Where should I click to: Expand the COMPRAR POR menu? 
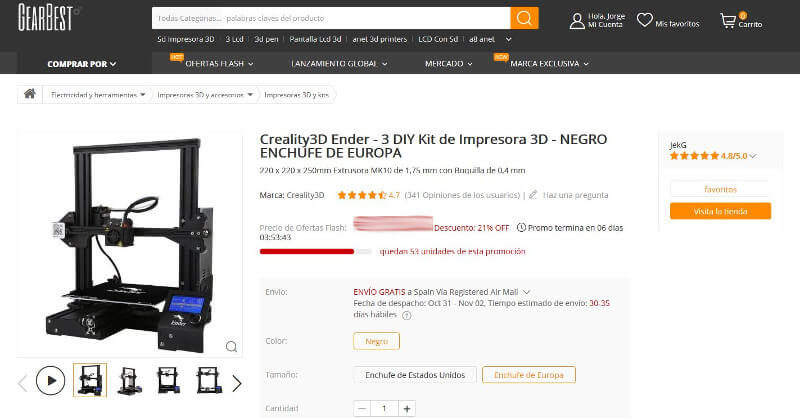pos(82,64)
